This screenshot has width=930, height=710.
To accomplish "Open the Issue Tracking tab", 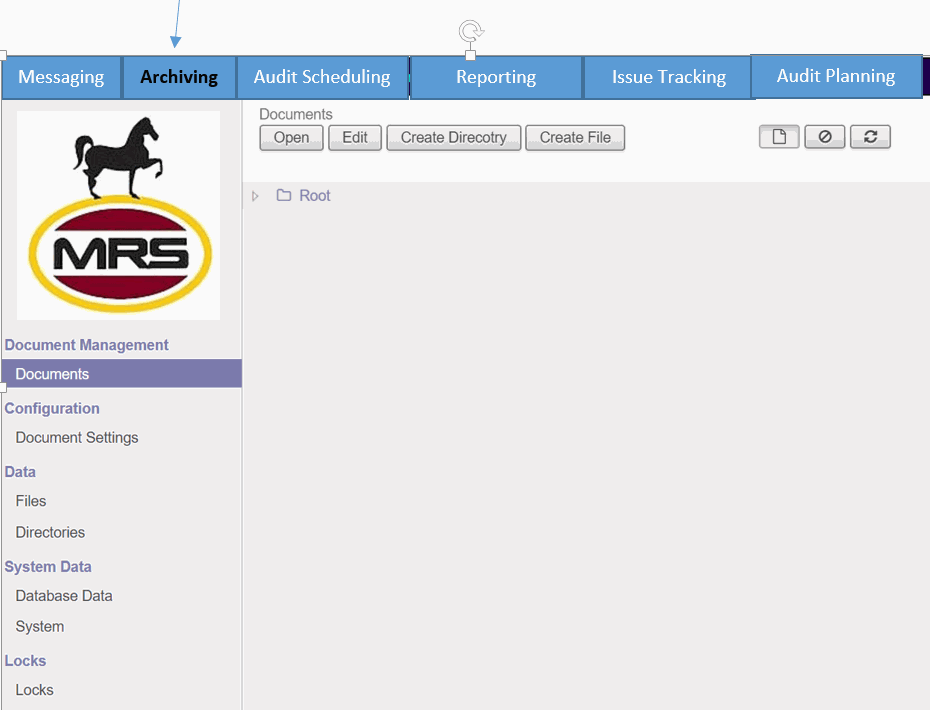I will coord(667,76).
